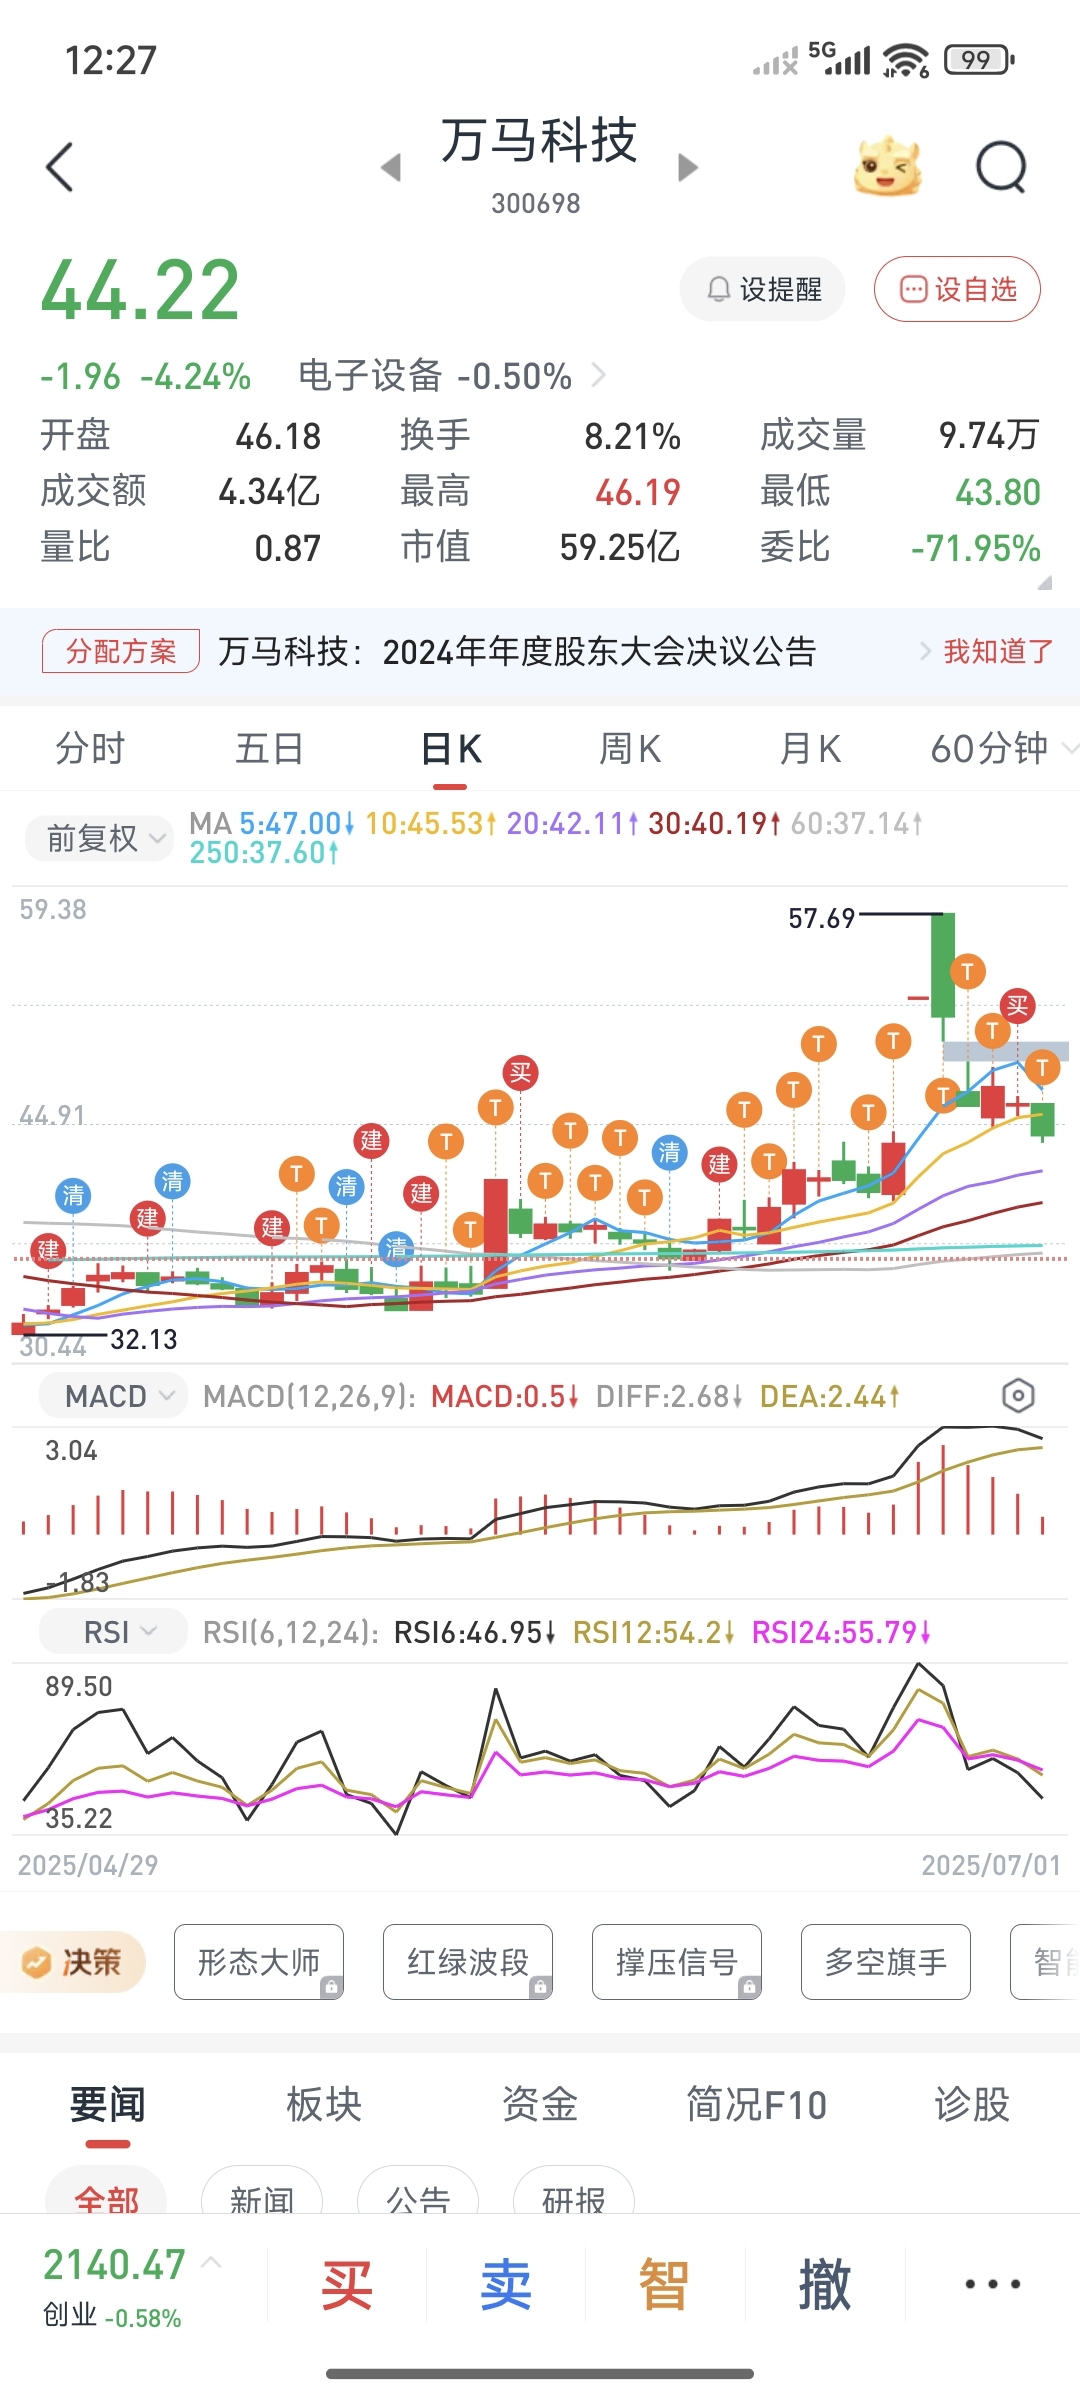Switch to the 五日 tab

coord(269,748)
